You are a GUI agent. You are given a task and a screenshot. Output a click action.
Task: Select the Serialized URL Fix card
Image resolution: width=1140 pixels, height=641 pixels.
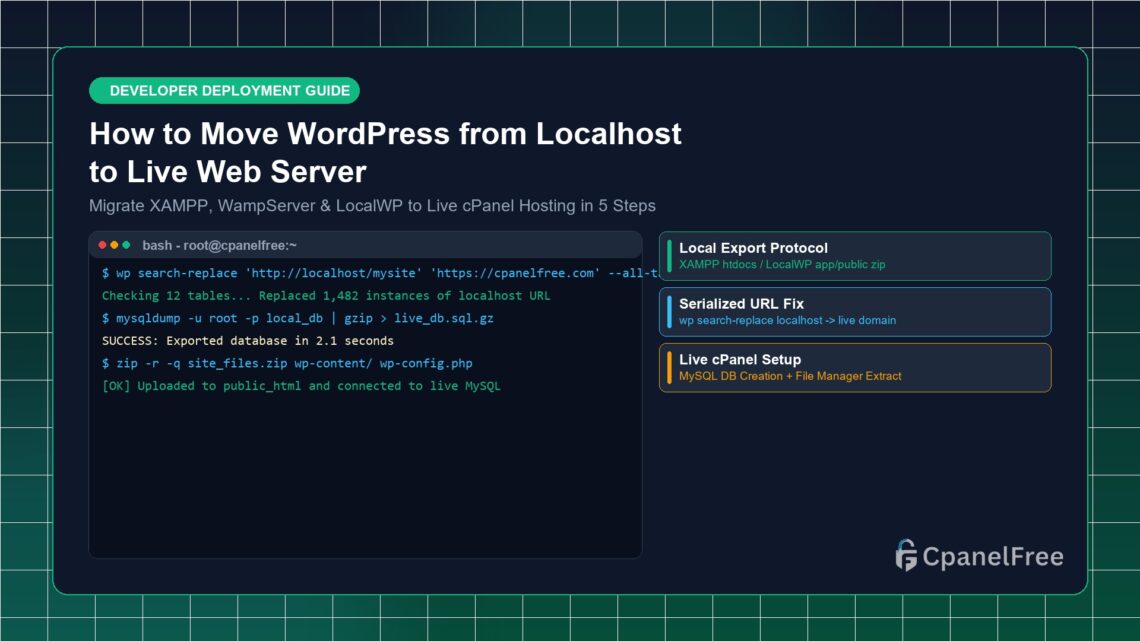855,312
